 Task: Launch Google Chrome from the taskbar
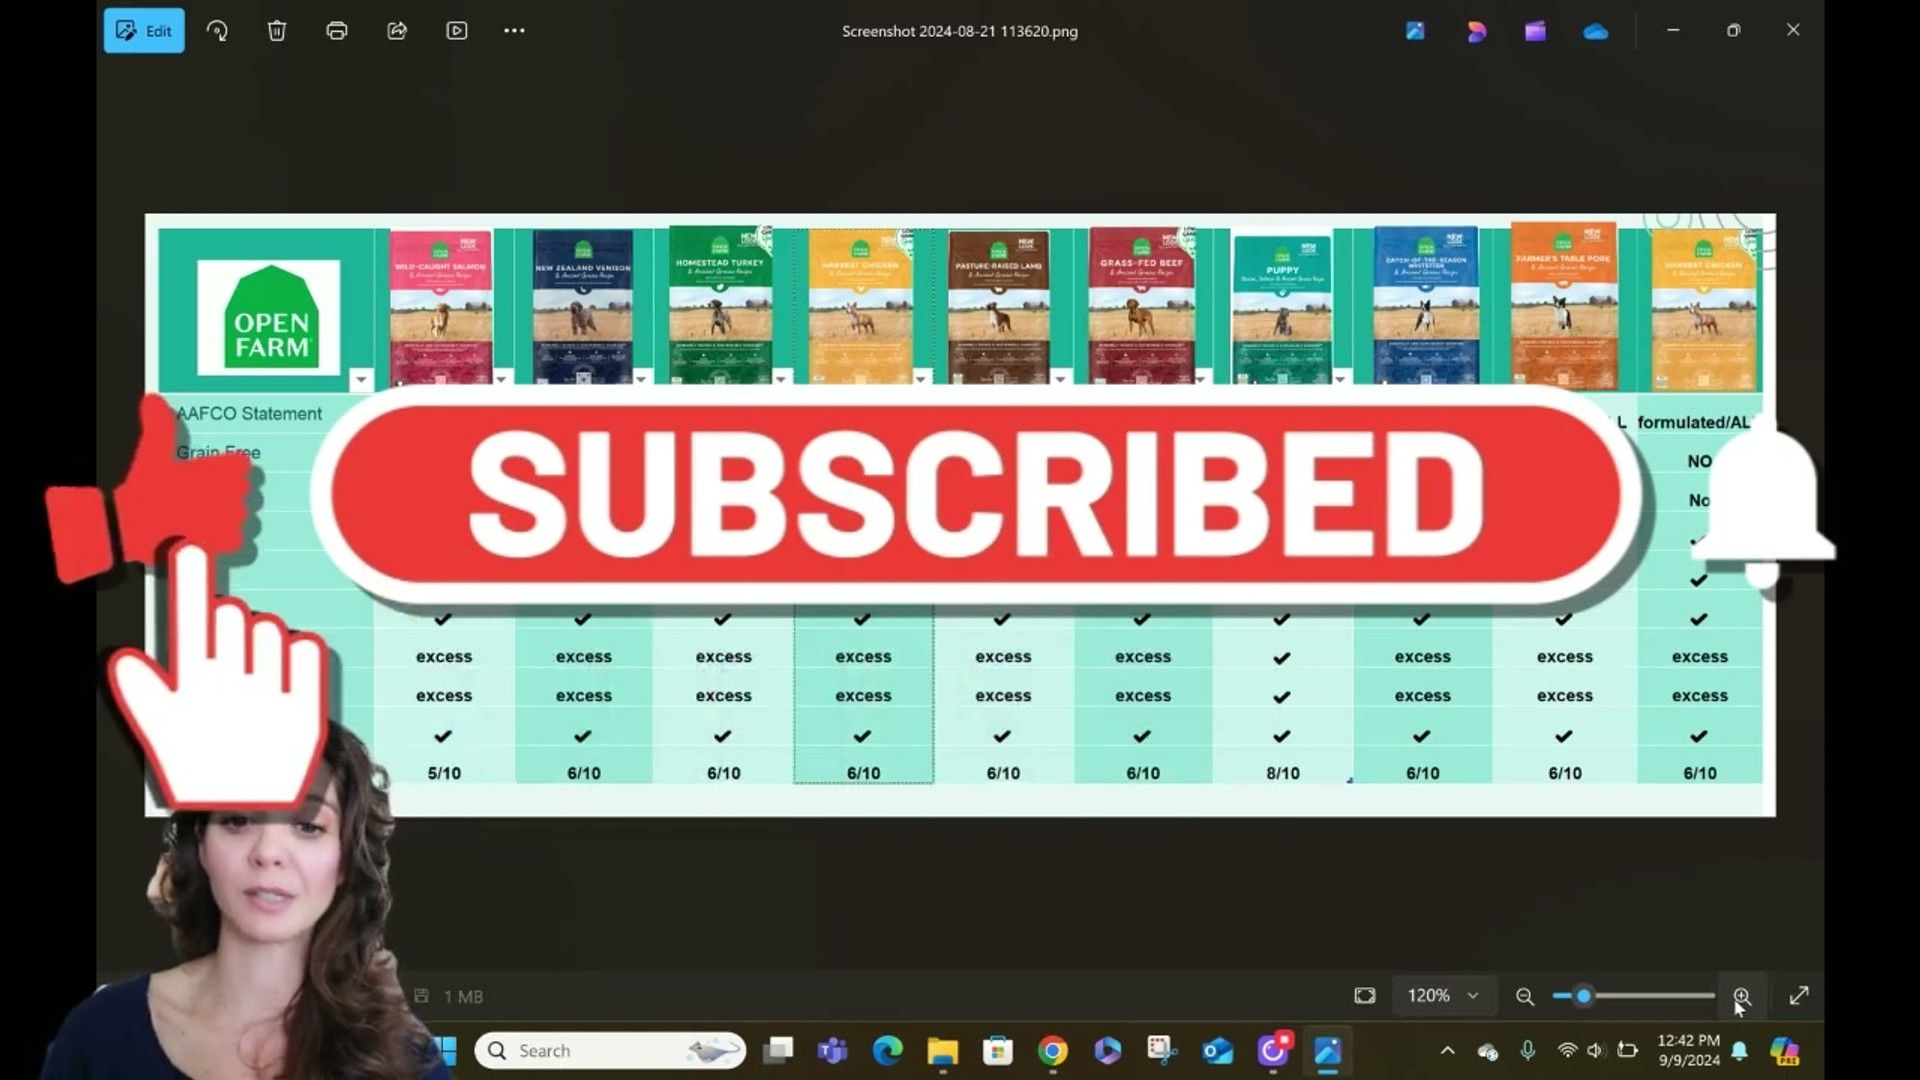1052,1051
